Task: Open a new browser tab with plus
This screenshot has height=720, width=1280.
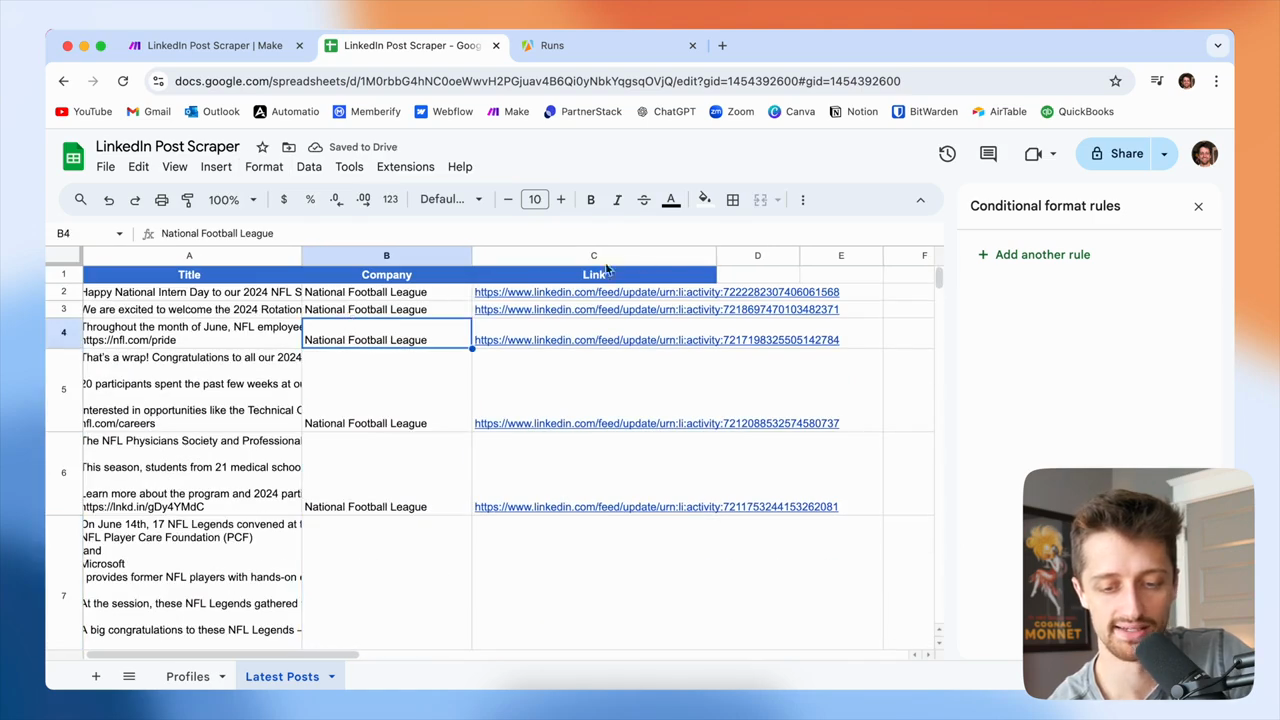Action: pos(723,45)
